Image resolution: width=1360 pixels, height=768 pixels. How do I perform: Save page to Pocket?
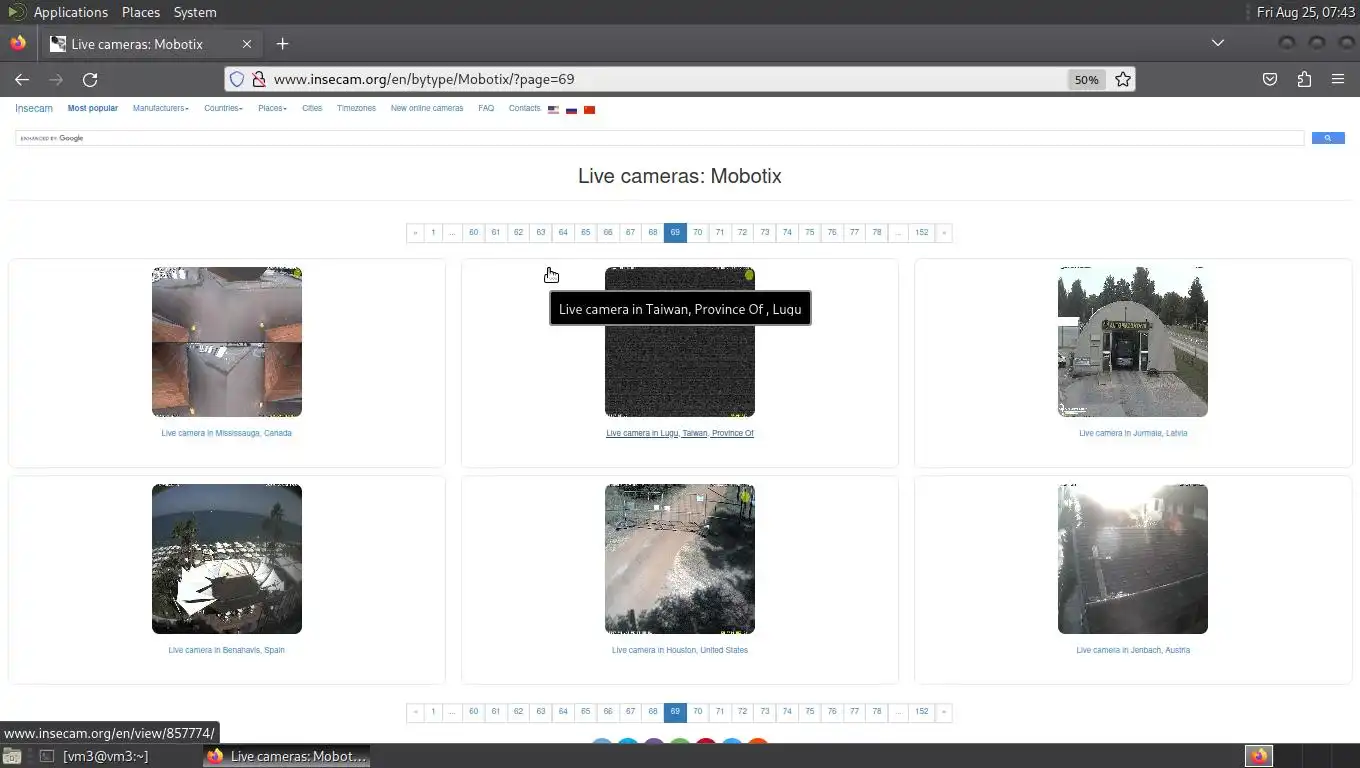click(x=1270, y=79)
